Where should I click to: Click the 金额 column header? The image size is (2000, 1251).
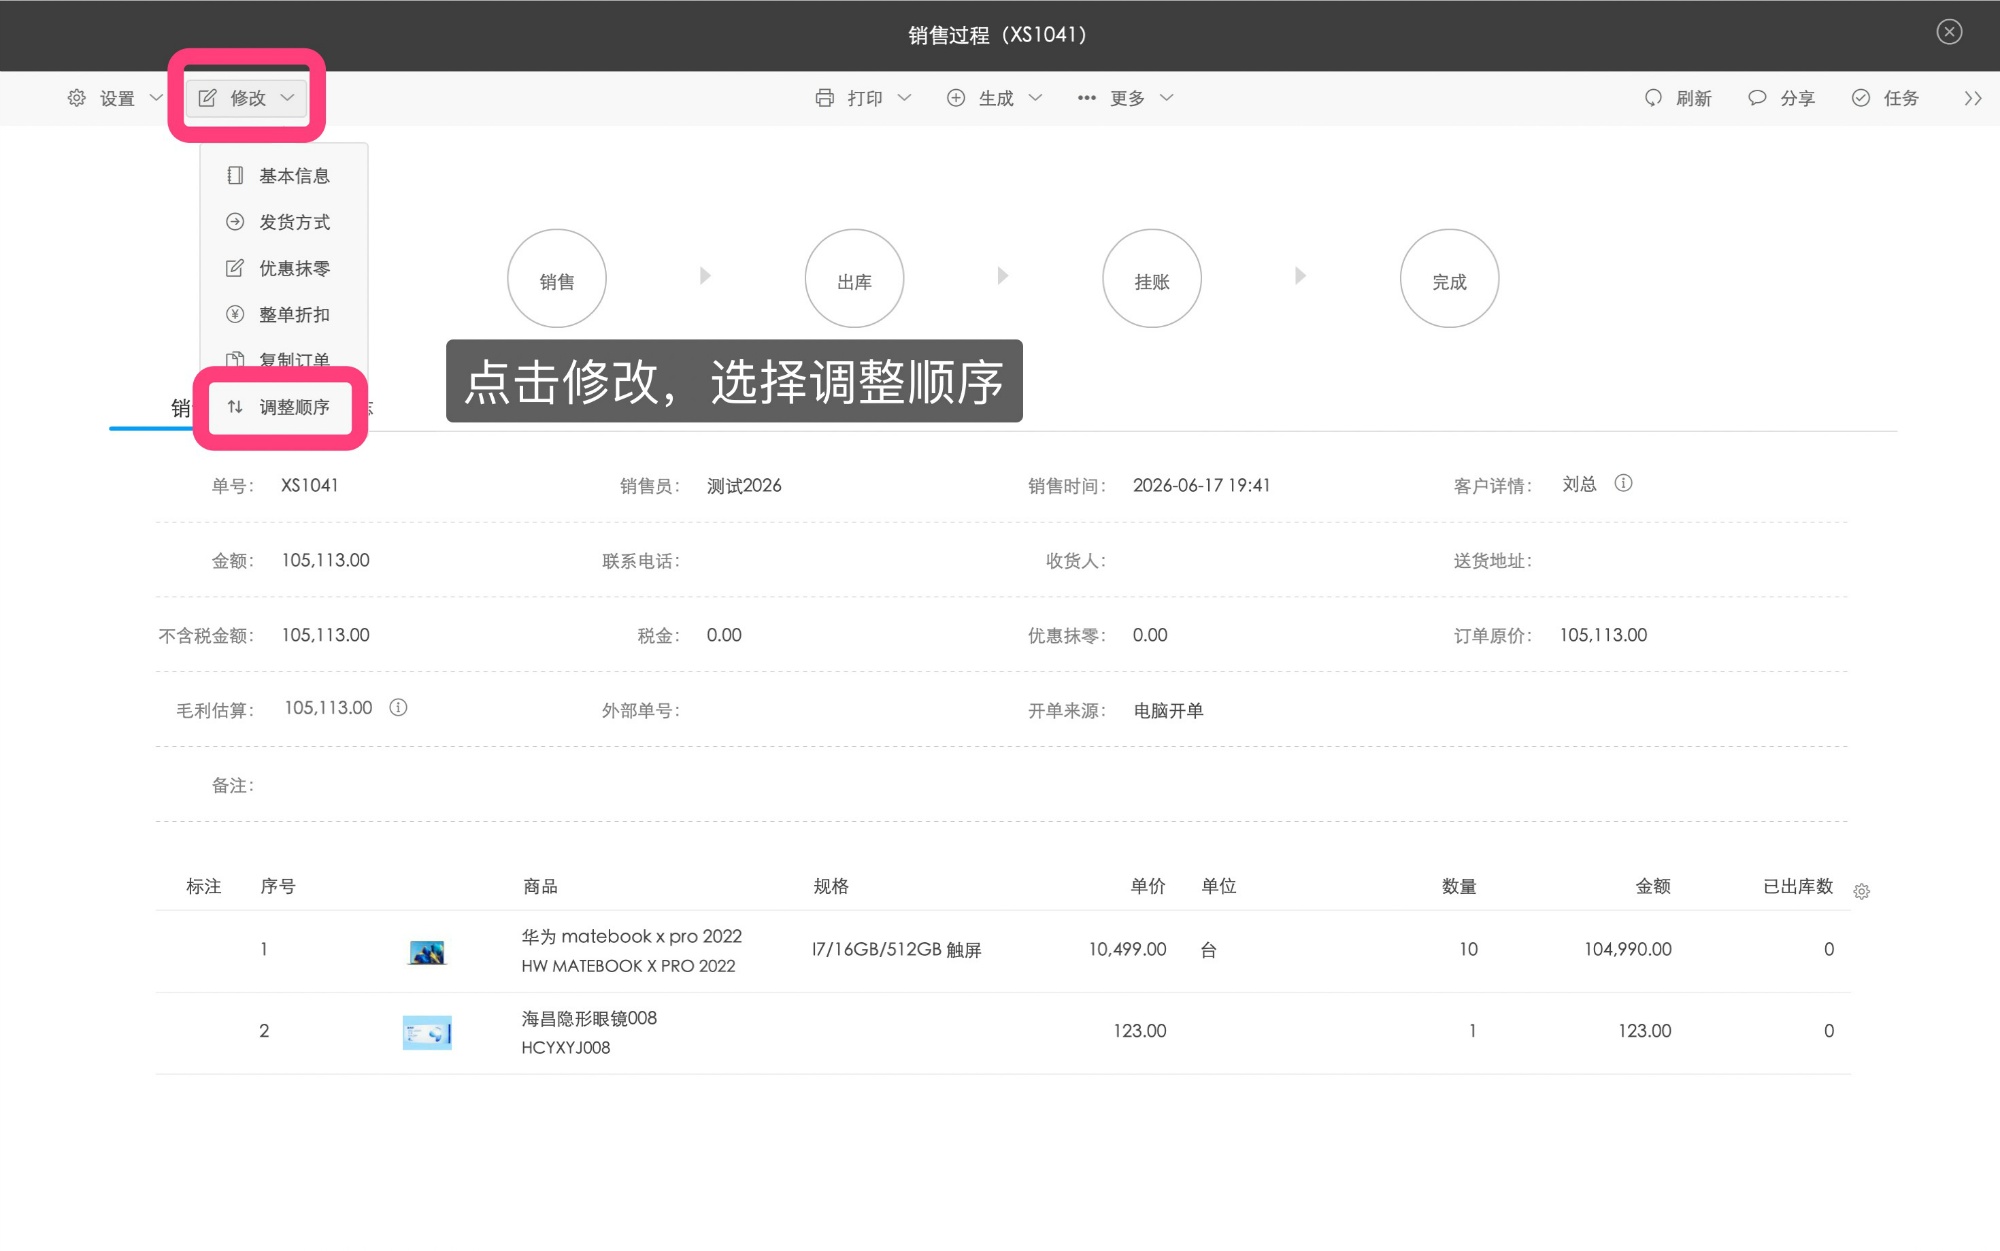(1653, 887)
